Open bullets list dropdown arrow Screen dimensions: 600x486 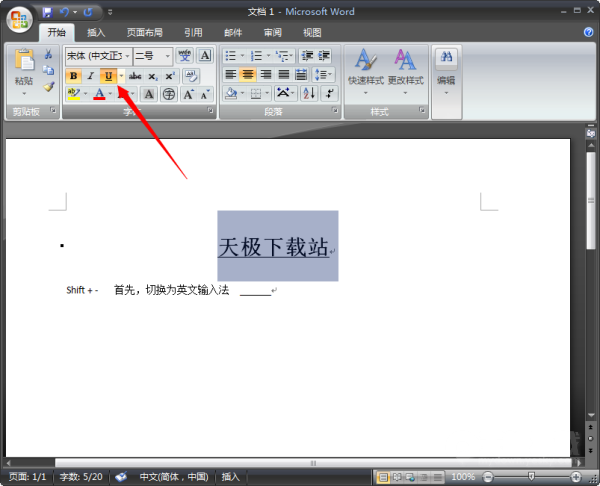(242, 56)
